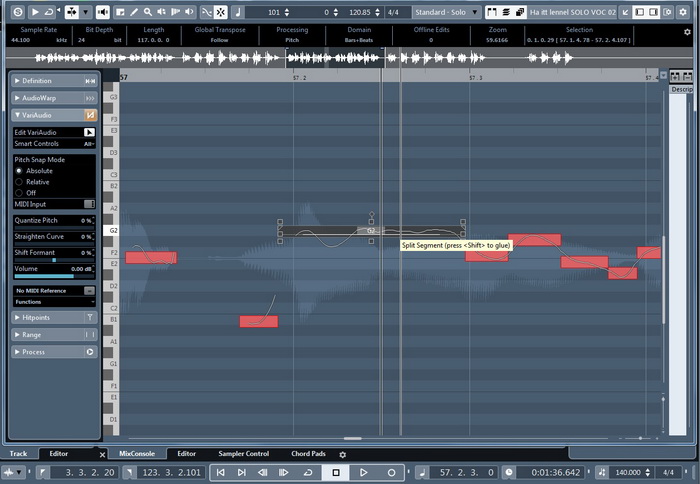Click the Solo Editor icon
Image resolution: width=700 pixels, height=484 pixels.
(18, 12)
